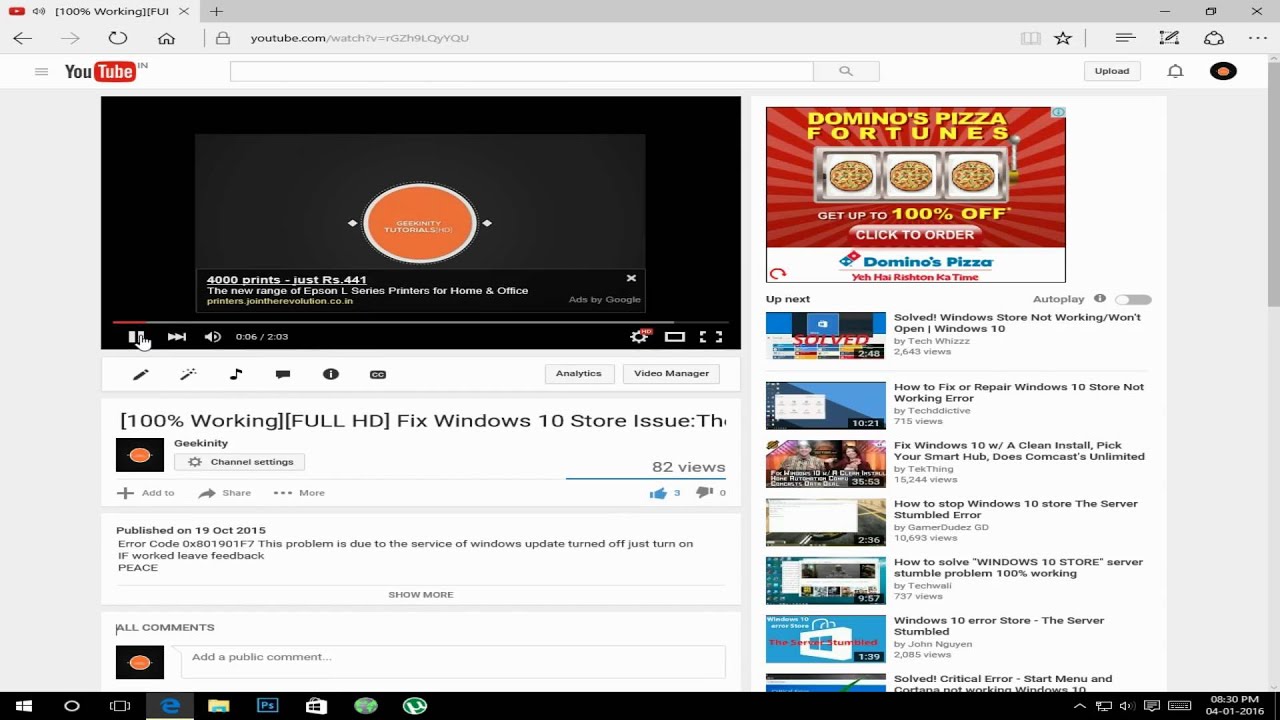Dislike the video with thumbs down
The image size is (1280, 720).
pos(705,493)
